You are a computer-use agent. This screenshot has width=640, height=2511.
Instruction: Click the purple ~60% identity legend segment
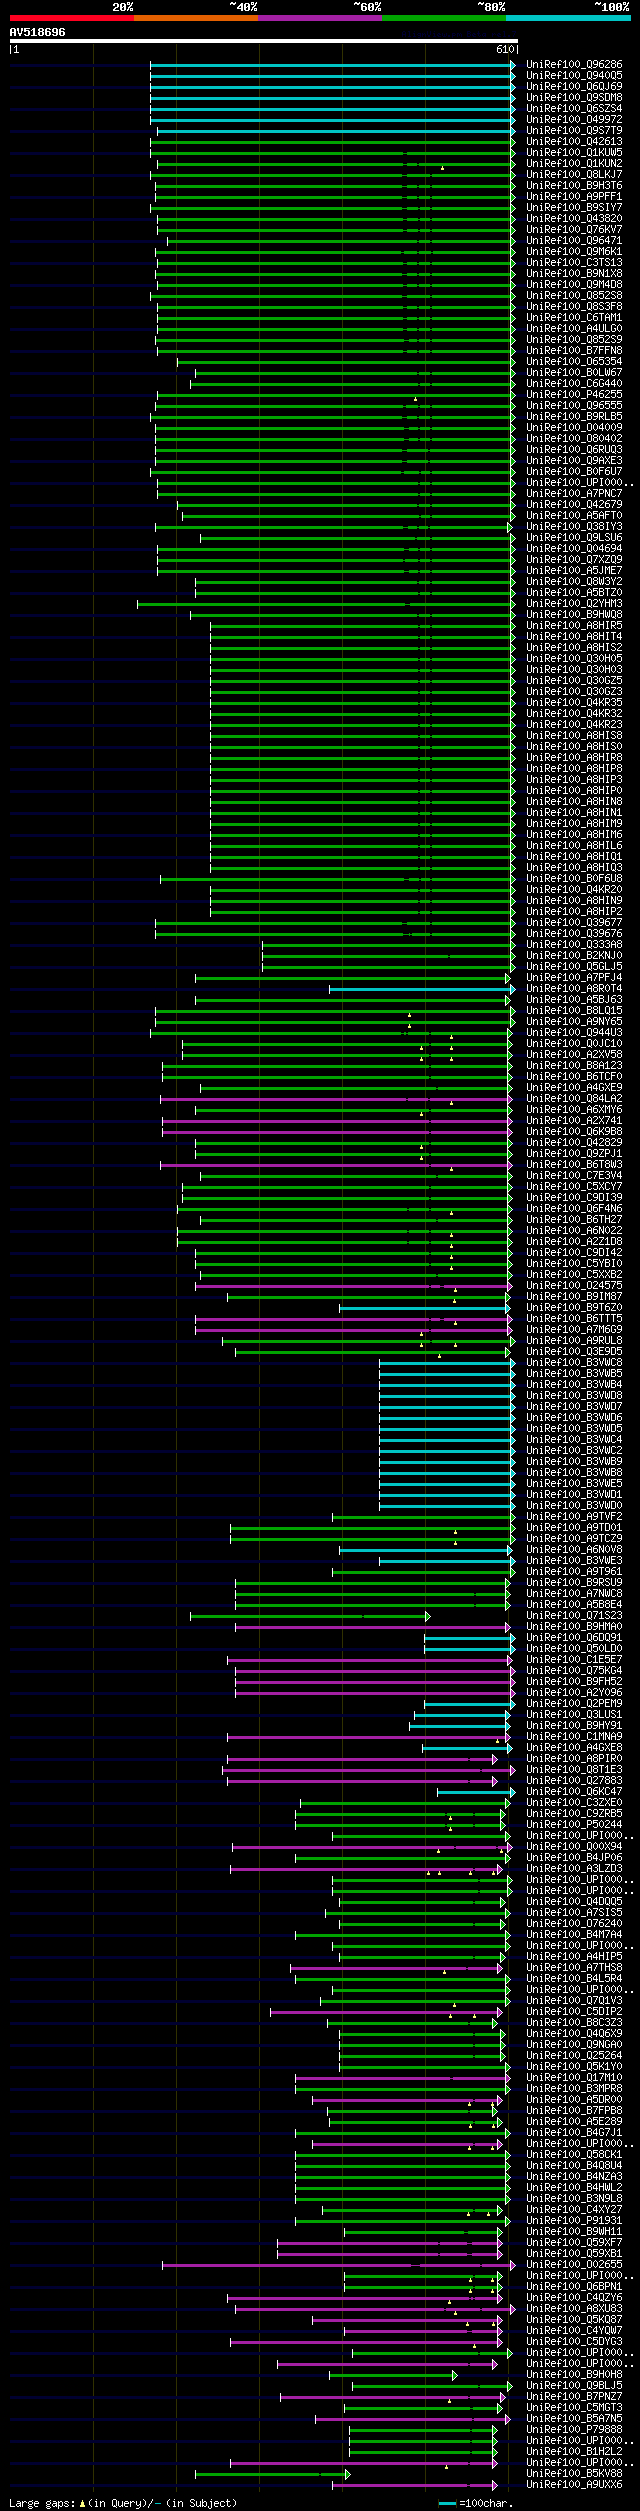click(319, 17)
